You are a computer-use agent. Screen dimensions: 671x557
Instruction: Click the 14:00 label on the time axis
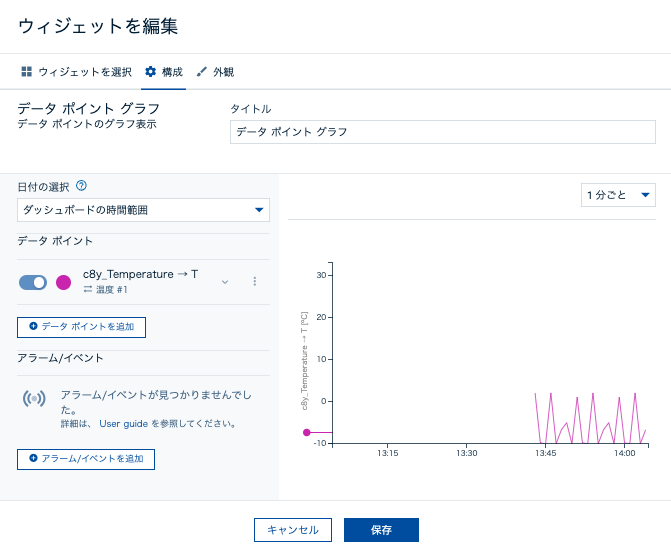pyautogui.click(x=625, y=453)
